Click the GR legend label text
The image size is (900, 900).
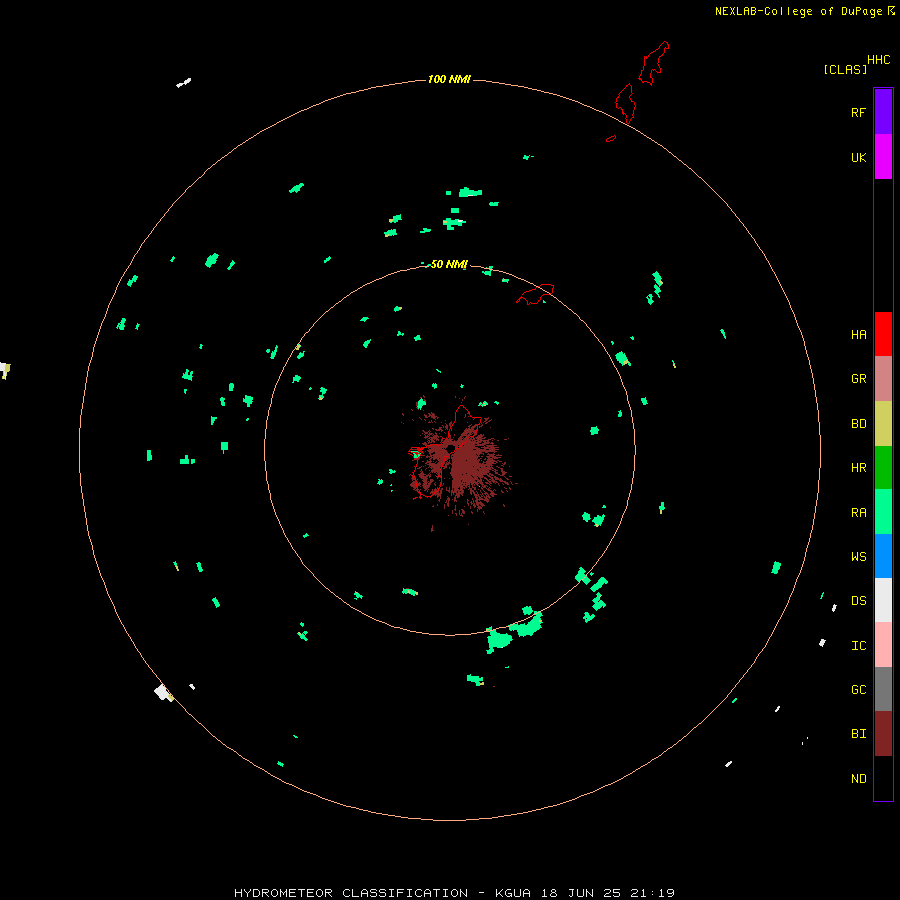click(x=858, y=379)
